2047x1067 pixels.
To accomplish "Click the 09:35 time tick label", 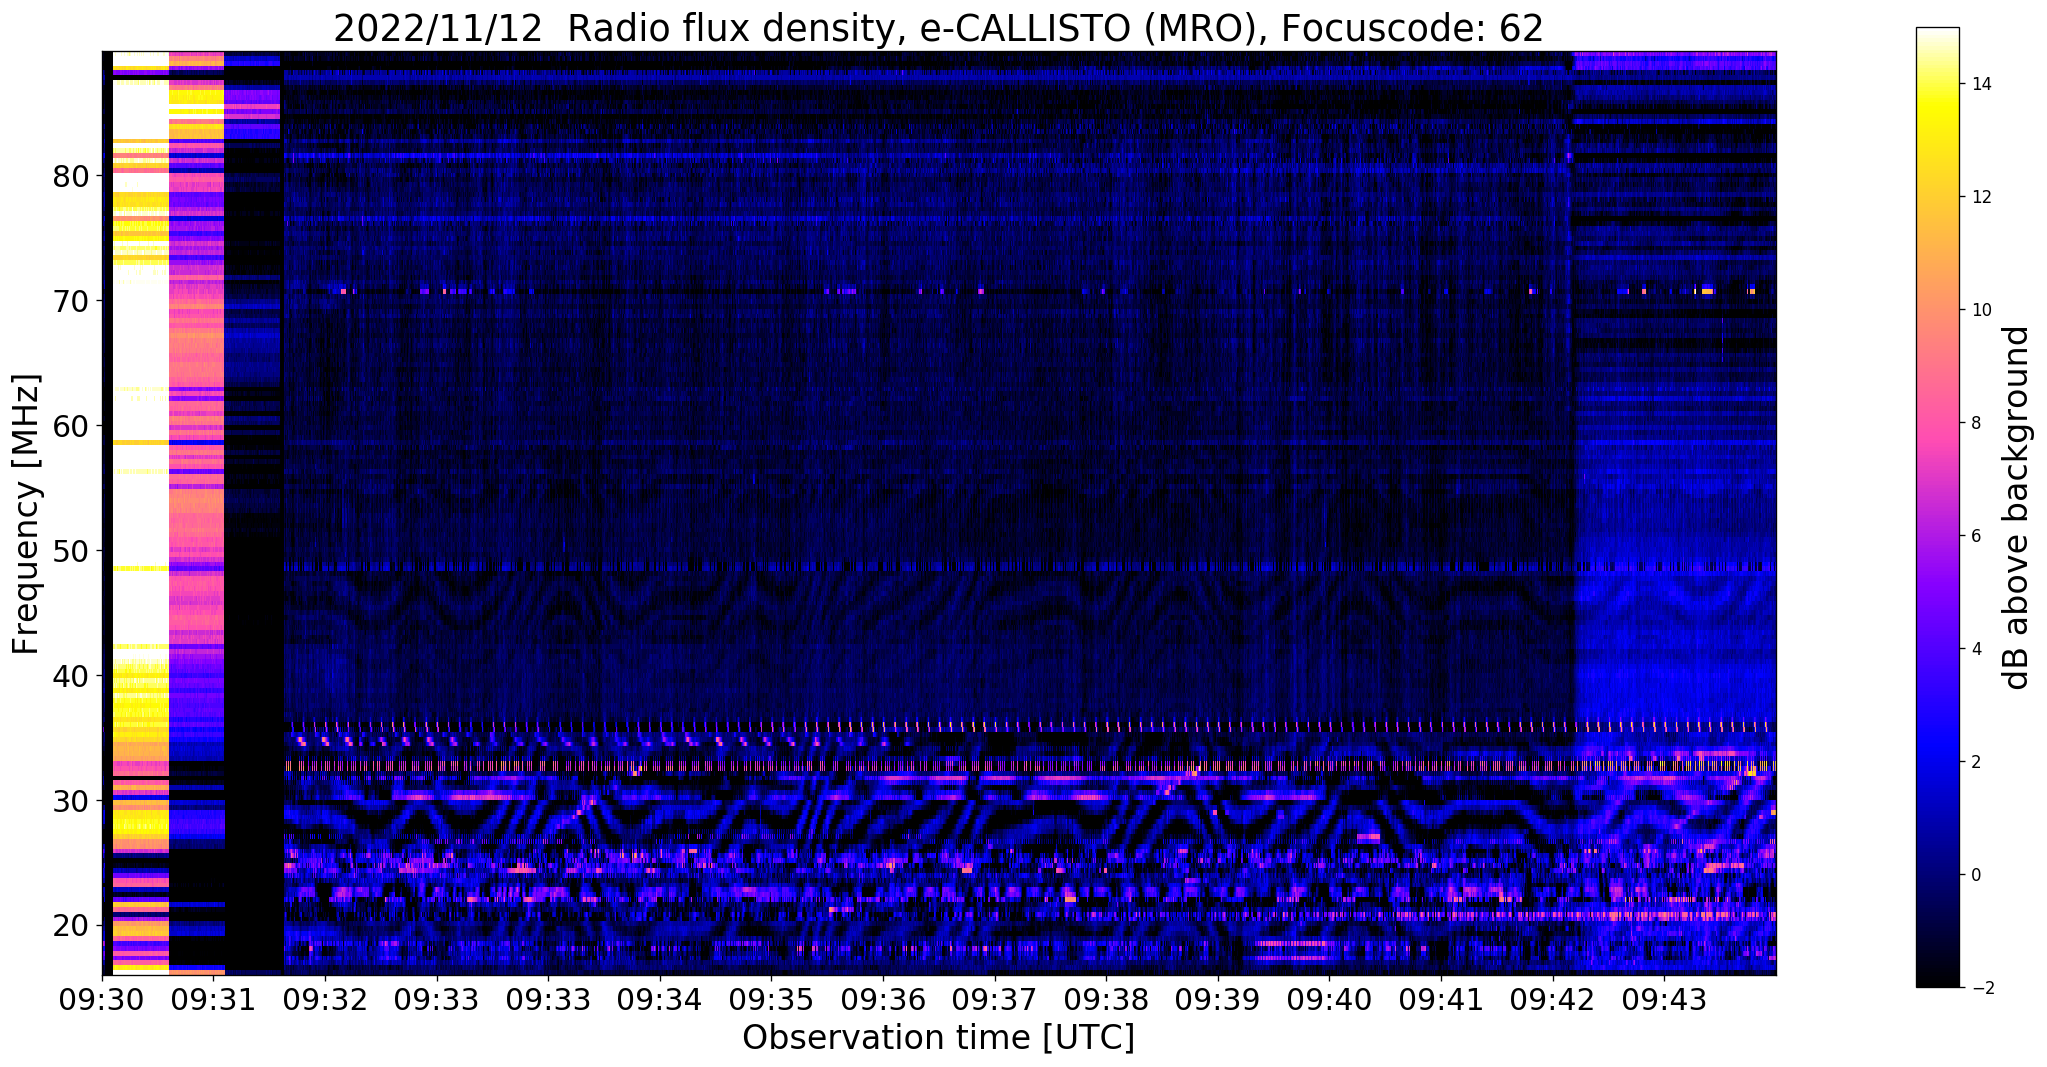I will tap(771, 998).
